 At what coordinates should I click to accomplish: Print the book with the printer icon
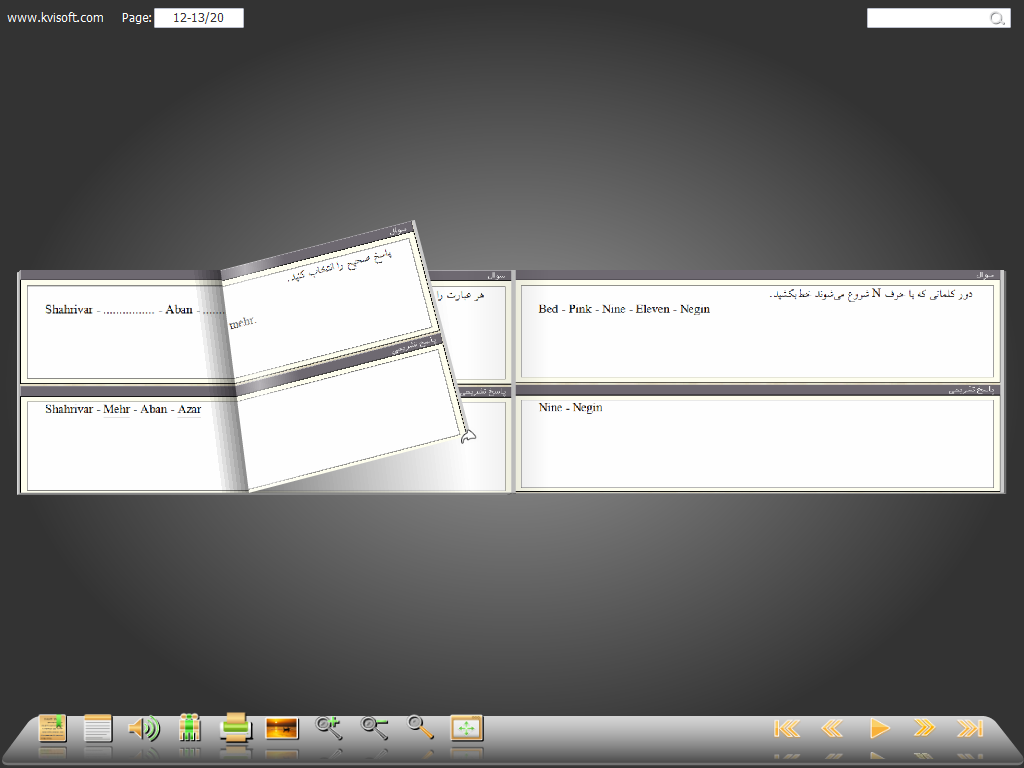coord(235,728)
